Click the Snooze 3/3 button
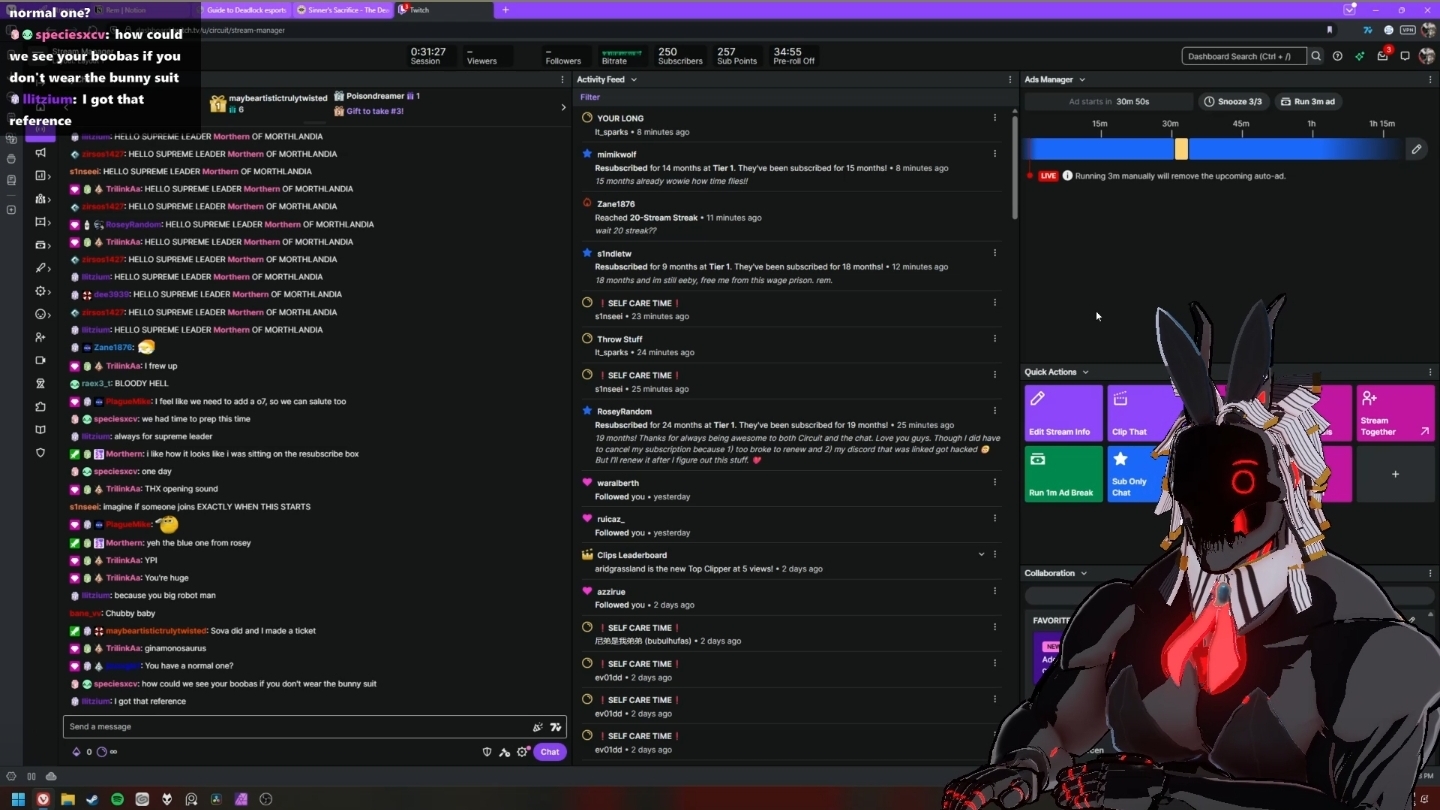The image size is (1440, 810). click(x=1233, y=101)
